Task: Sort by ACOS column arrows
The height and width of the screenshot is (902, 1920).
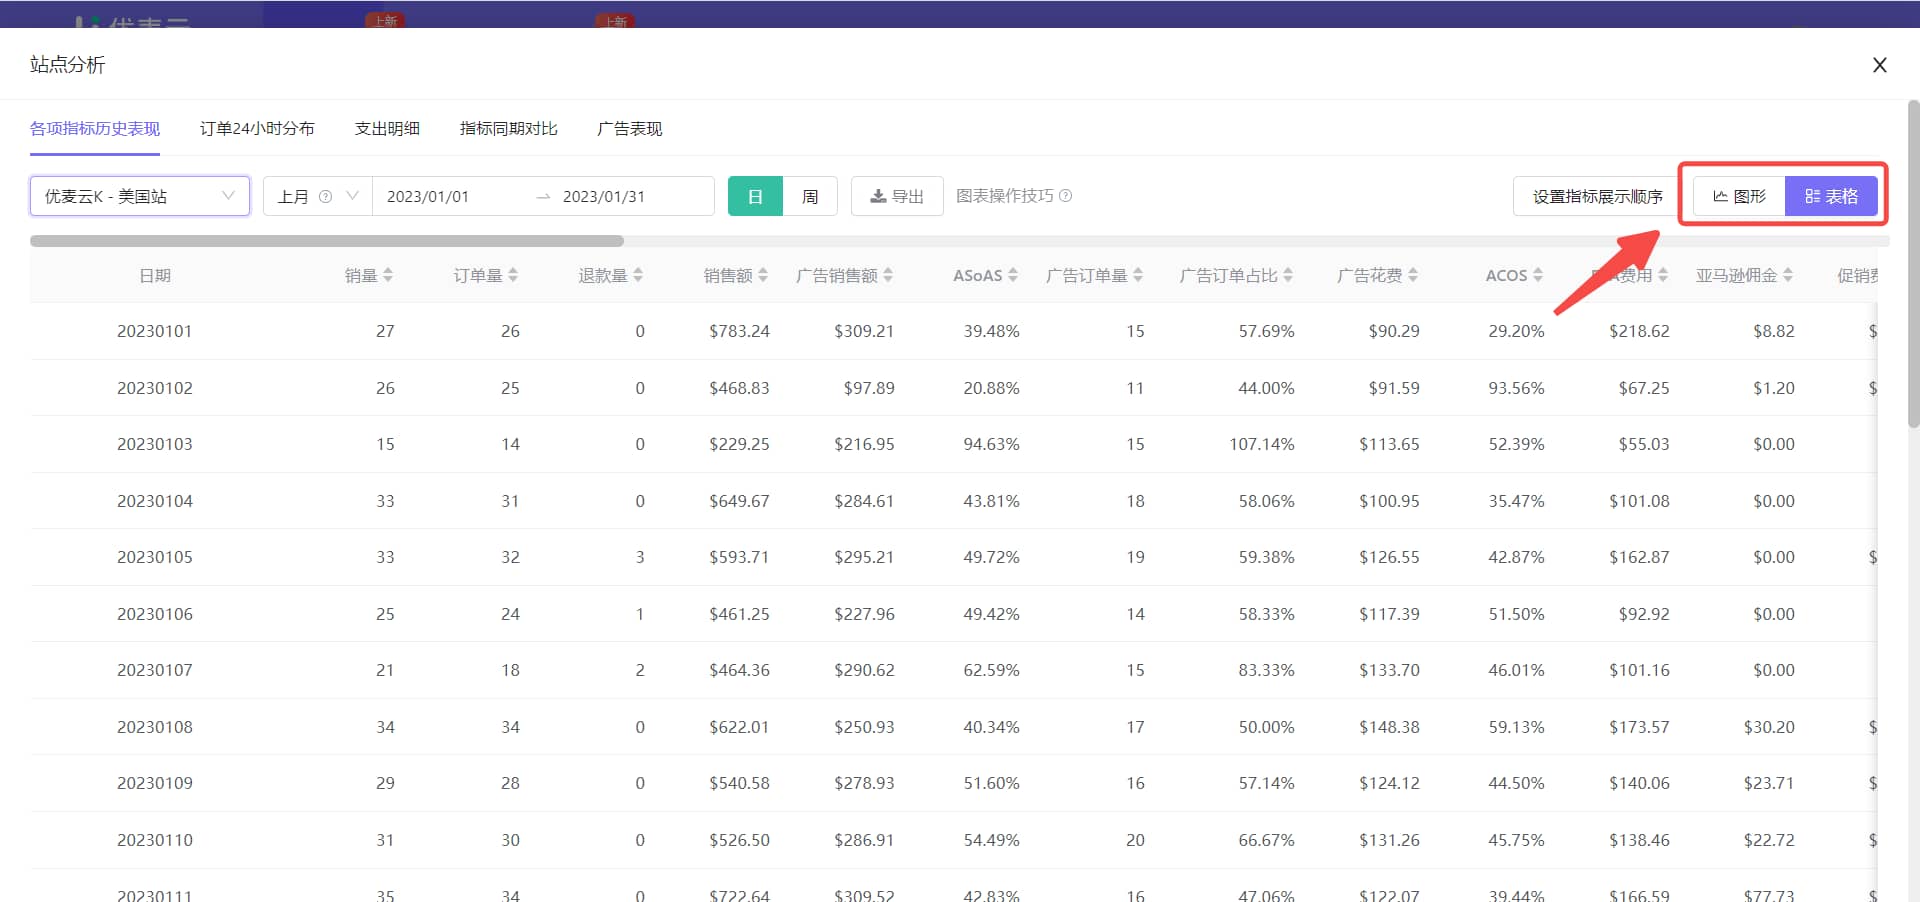Action: point(1538,275)
